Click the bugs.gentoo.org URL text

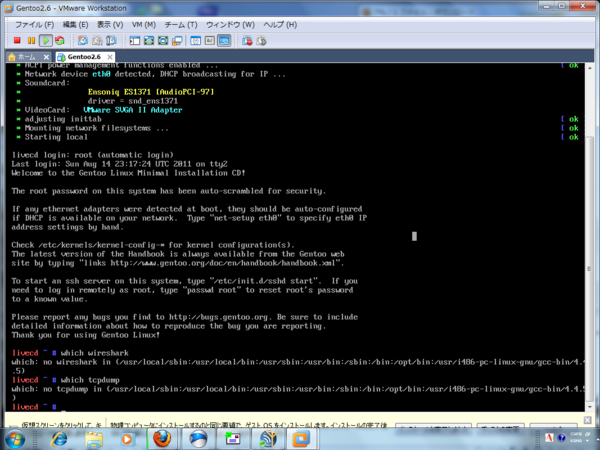pyautogui.click(x=218, y=317)
